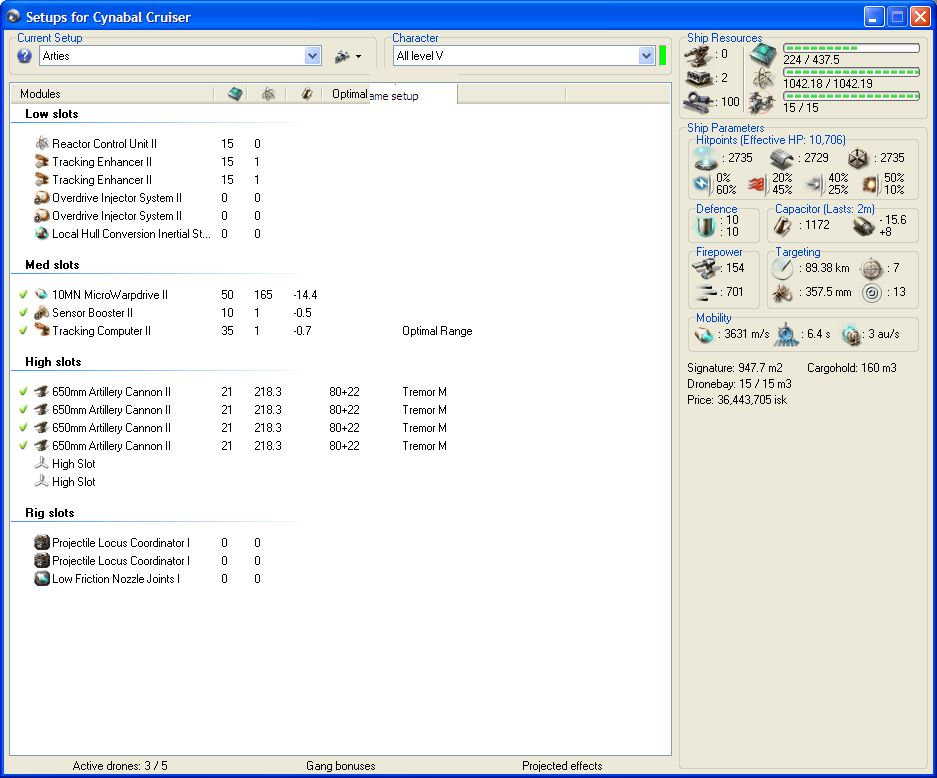Viewport: 937px width, 778px height.
Task: Click the shield hitpoints icon
Action: [706, 158]
